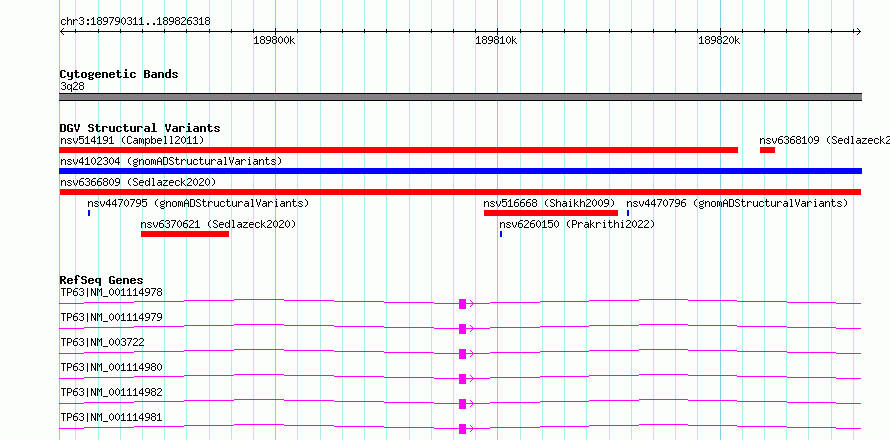Image resolution: width=890 pixels, height=440 pixels.
Task: Select the TP63 NM_001114981 exon block
Action: [x=463, y=429]
